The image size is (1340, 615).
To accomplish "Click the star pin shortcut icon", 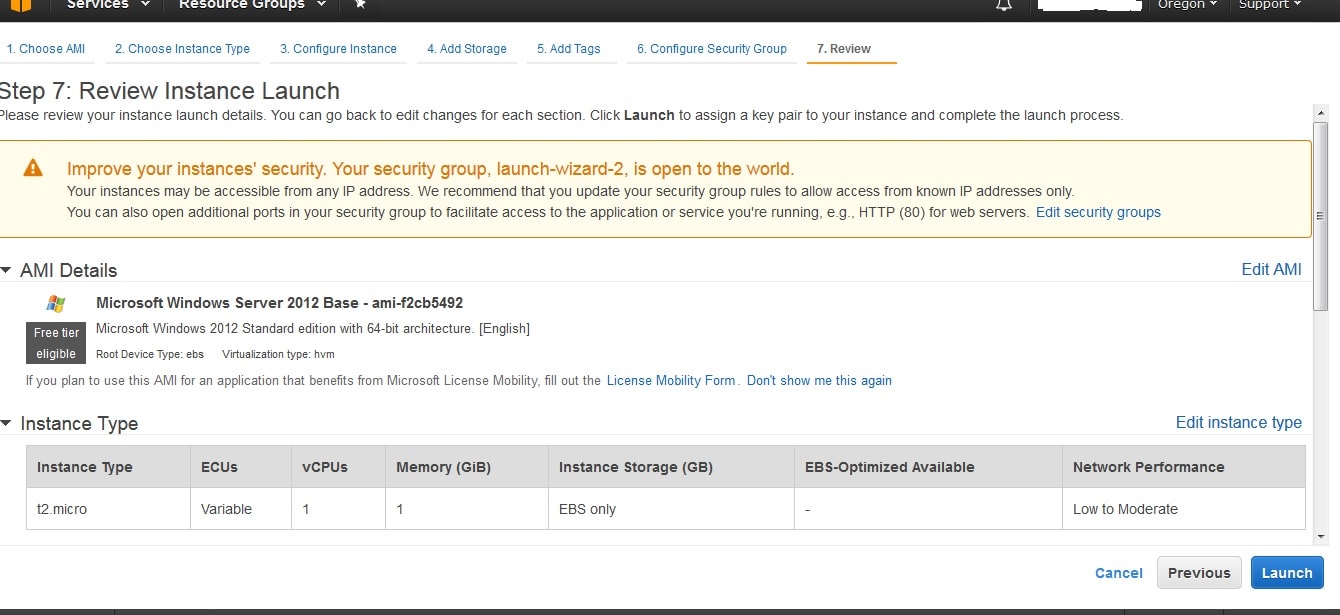I will pyautogui.click(x=360, y=5).
